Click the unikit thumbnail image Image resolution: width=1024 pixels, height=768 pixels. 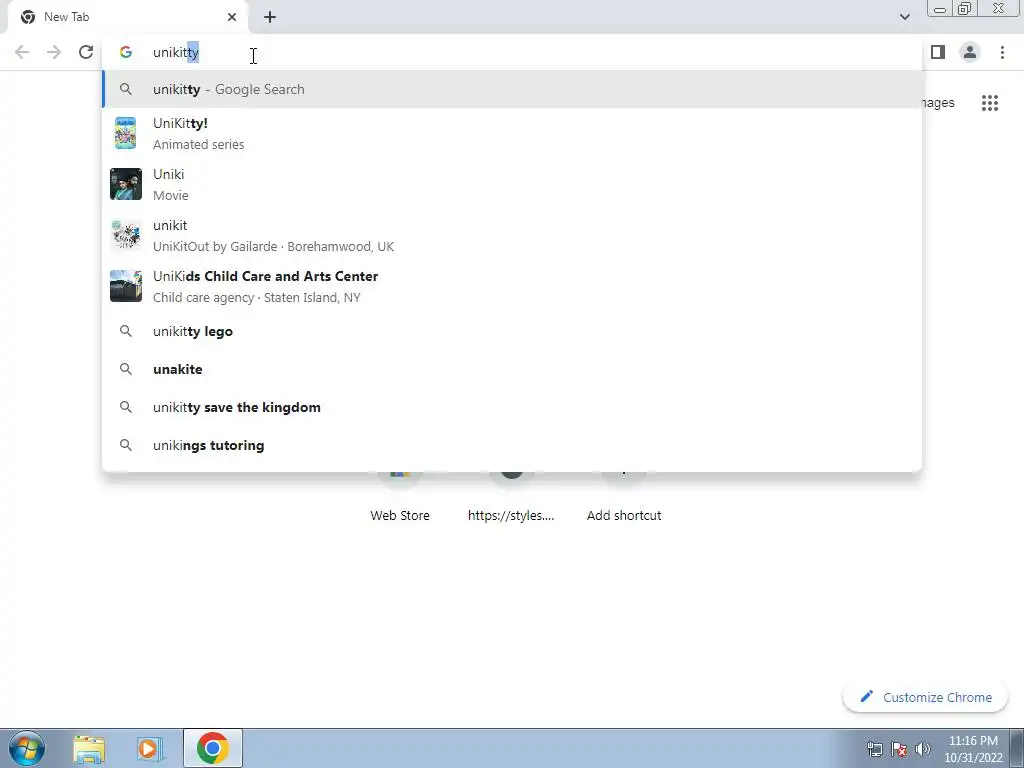coord(126,235)
